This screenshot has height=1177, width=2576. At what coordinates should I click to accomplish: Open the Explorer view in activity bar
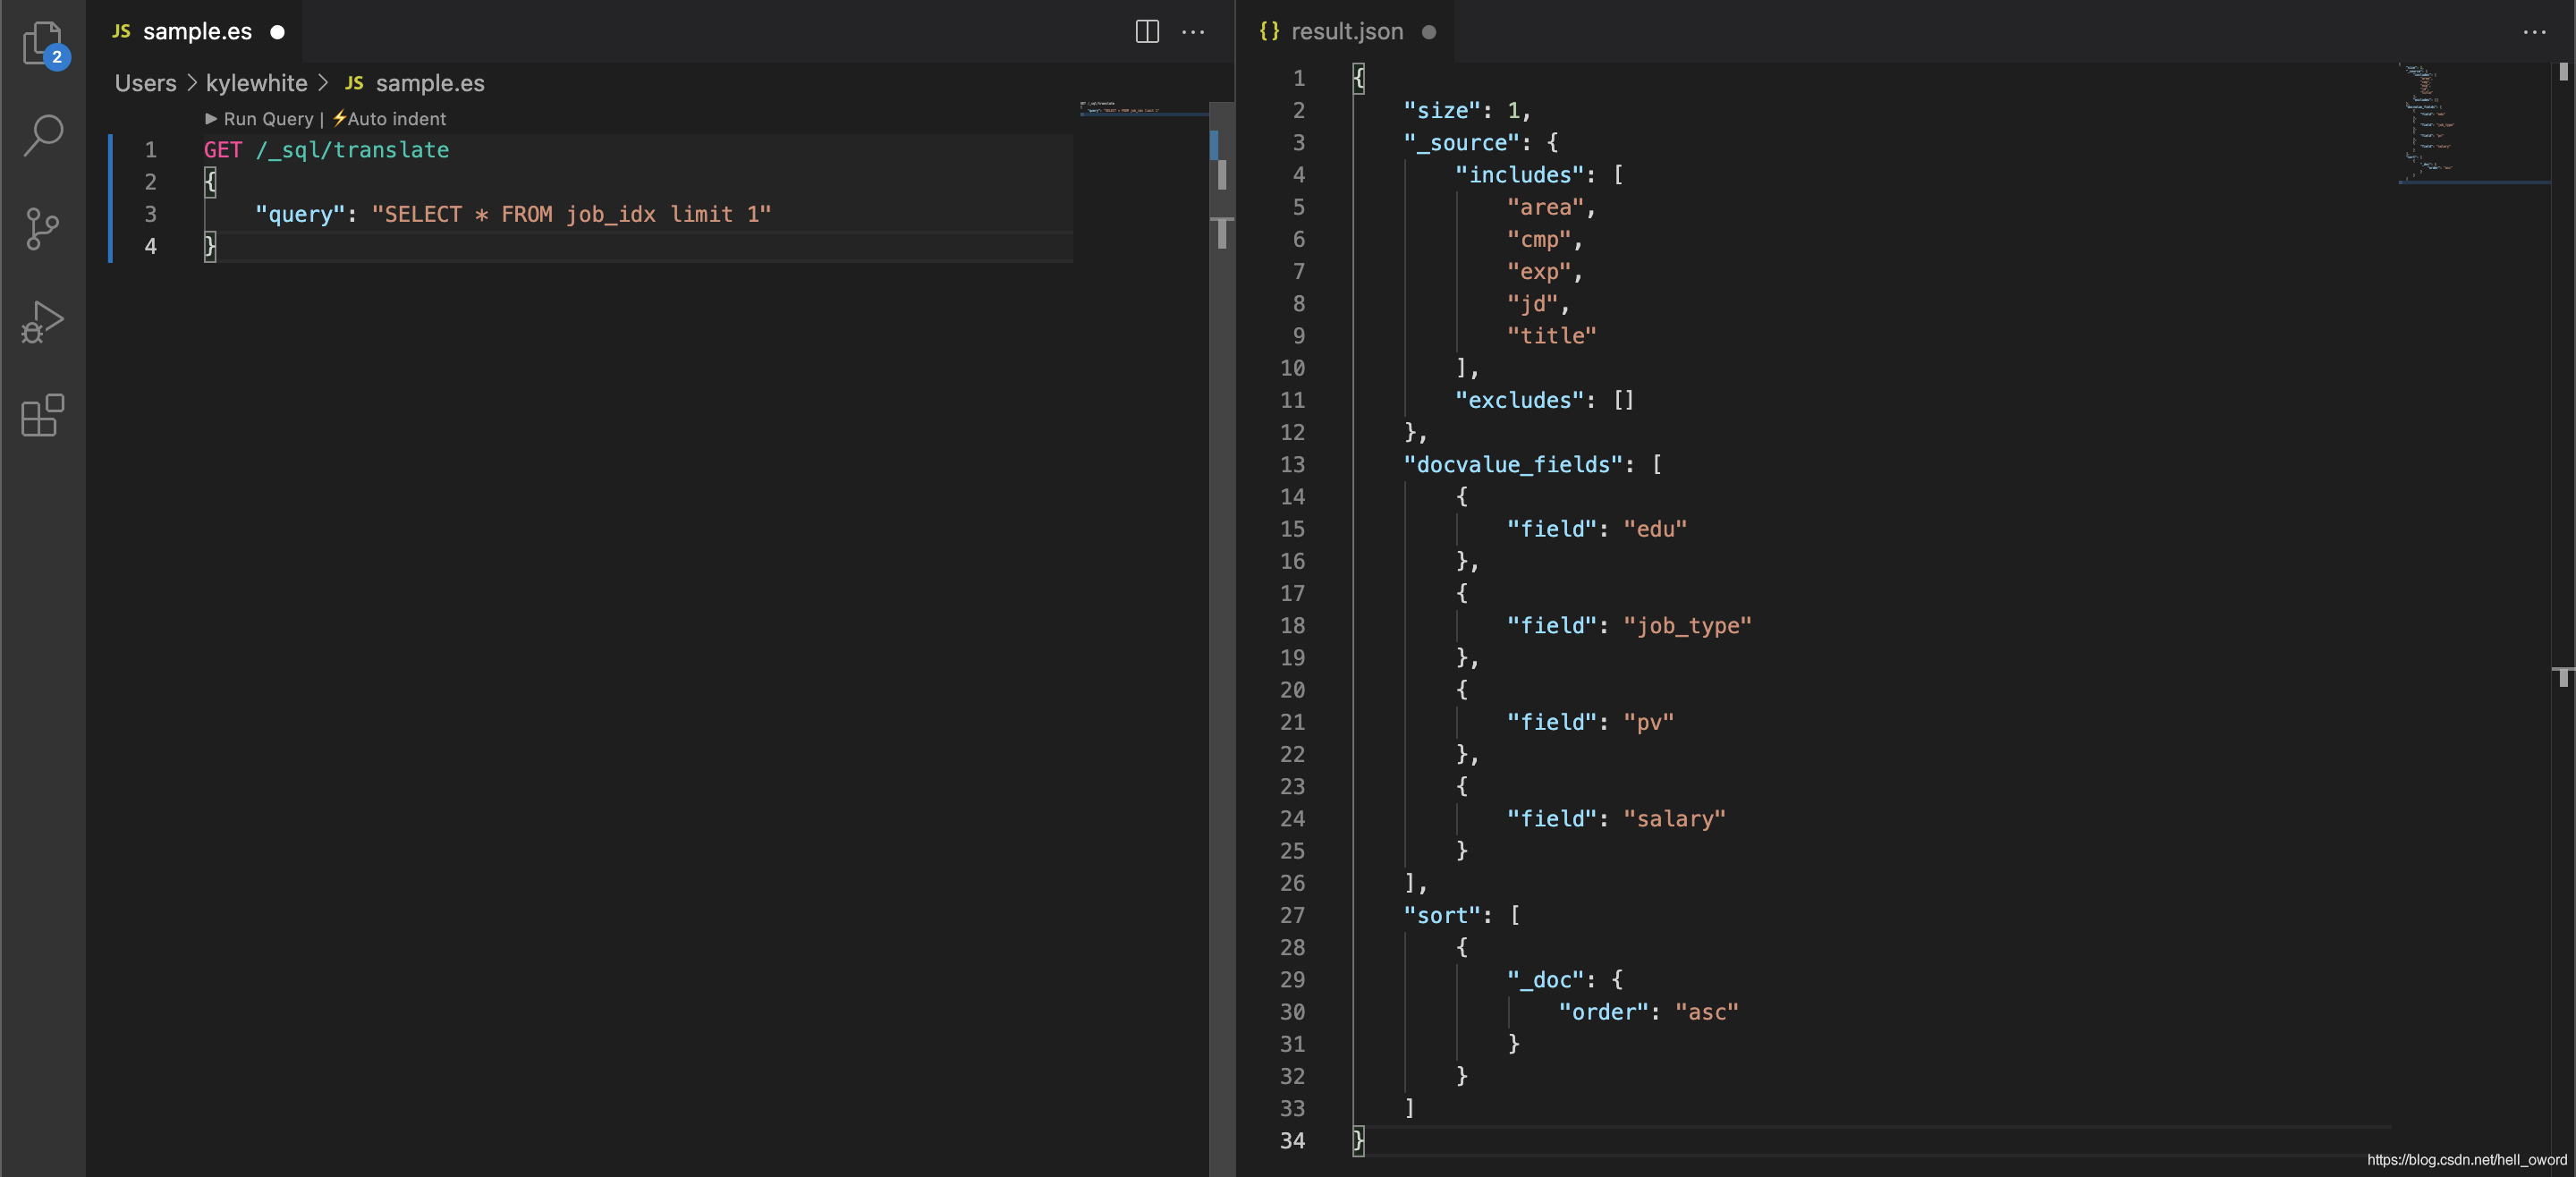[43, 44]
